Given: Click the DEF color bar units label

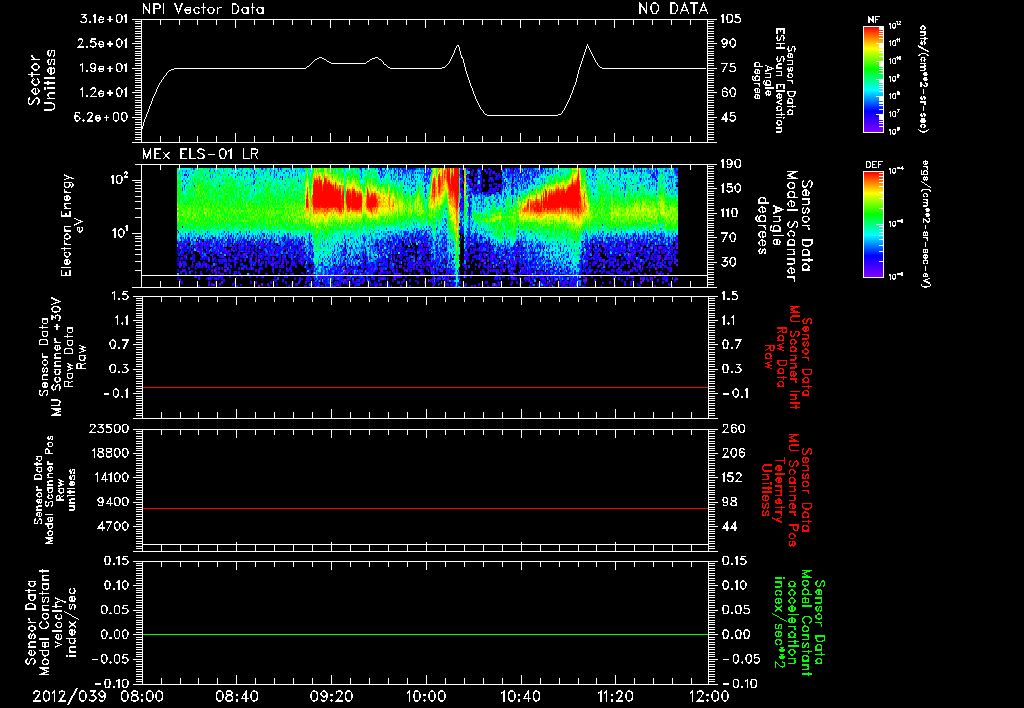Looking at the screenshot, I should (x=926, y=224).
